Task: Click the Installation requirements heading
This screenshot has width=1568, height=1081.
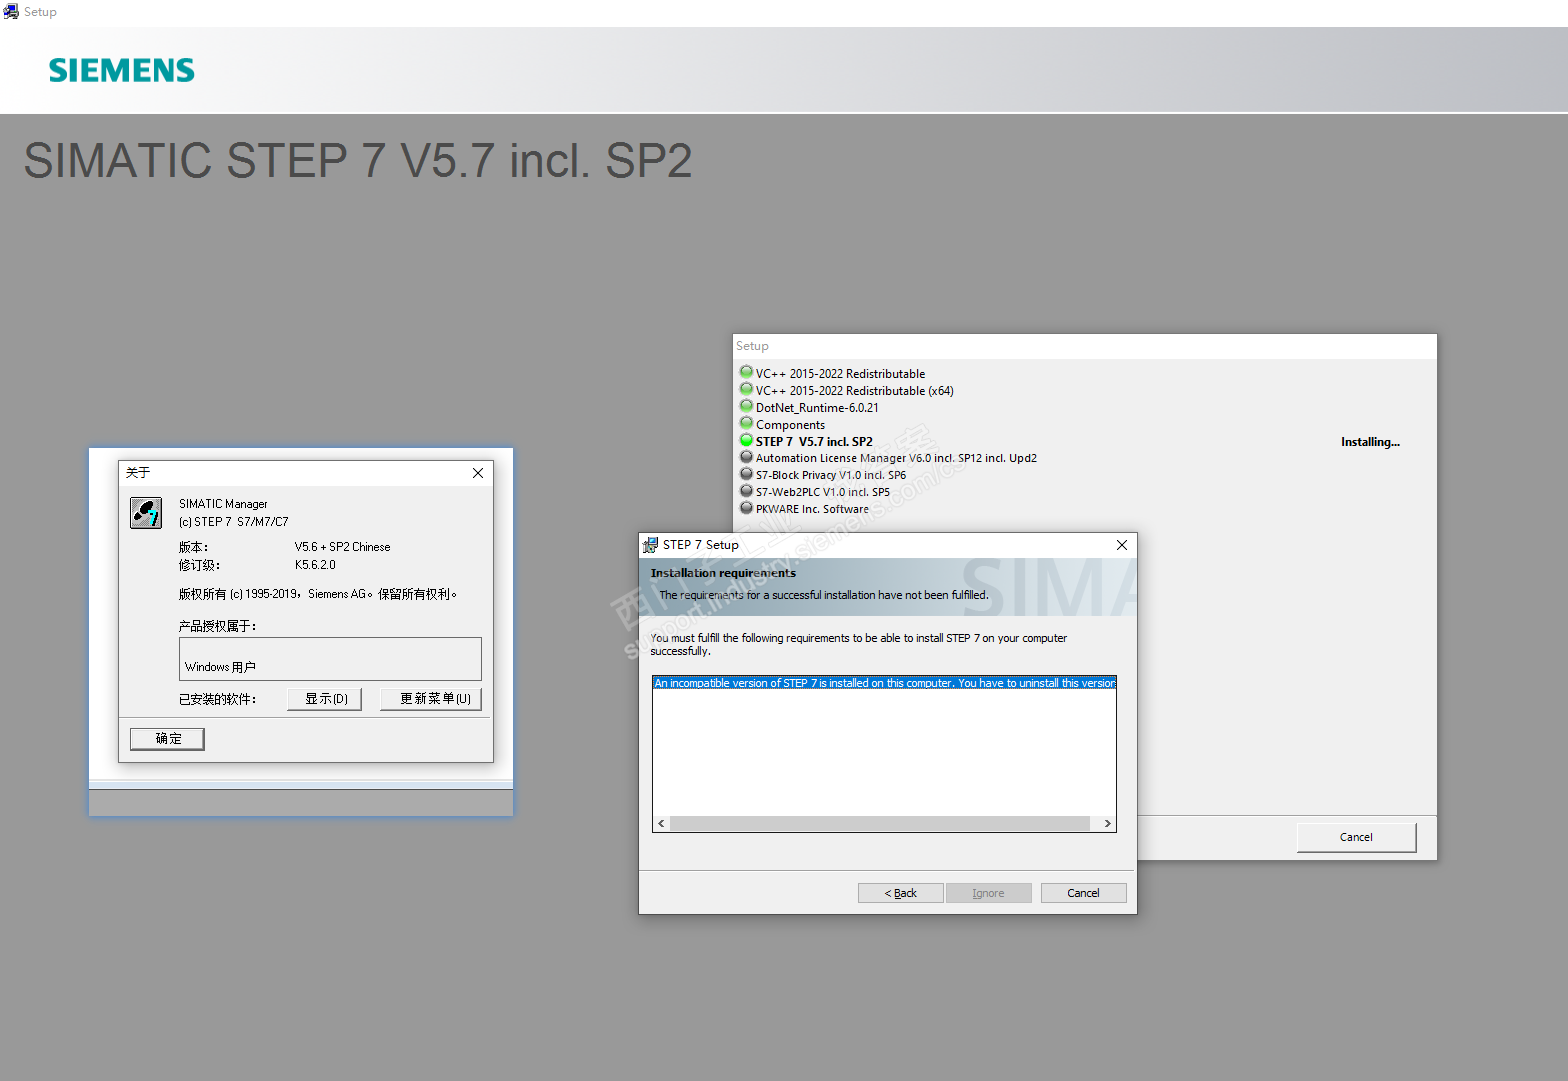Action: 723,573
